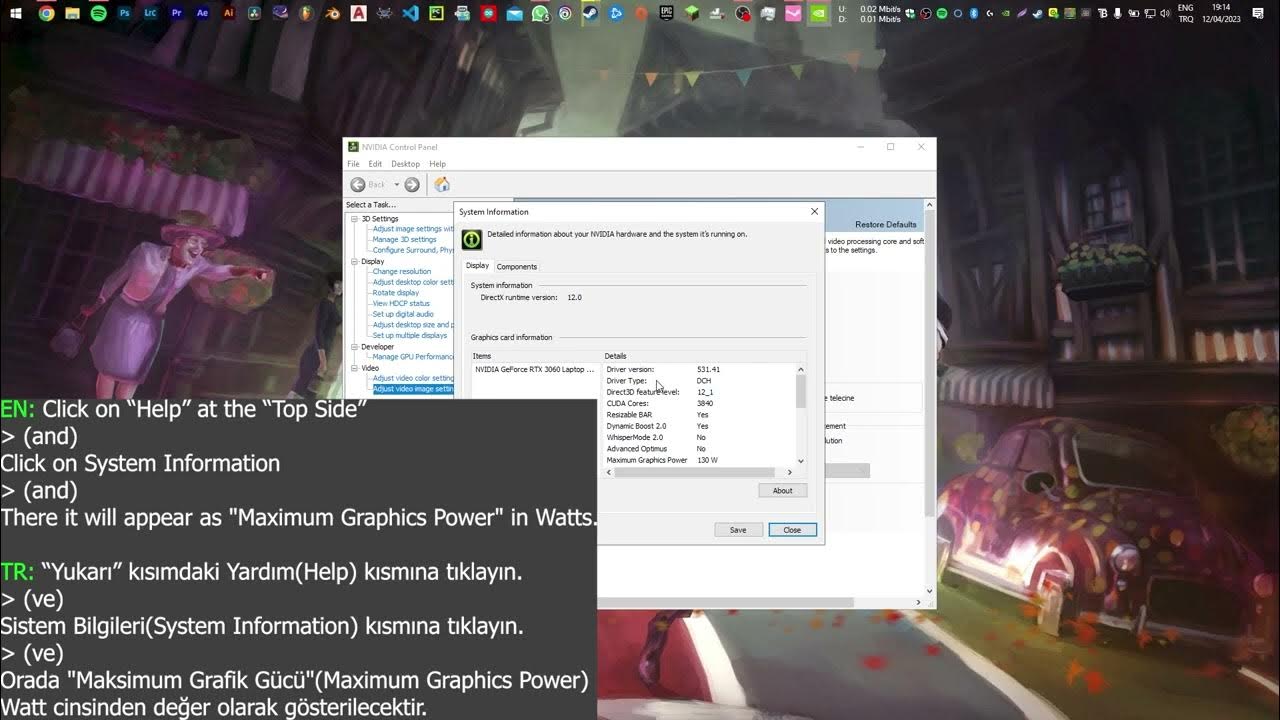Open the File menu

point(353,164)
